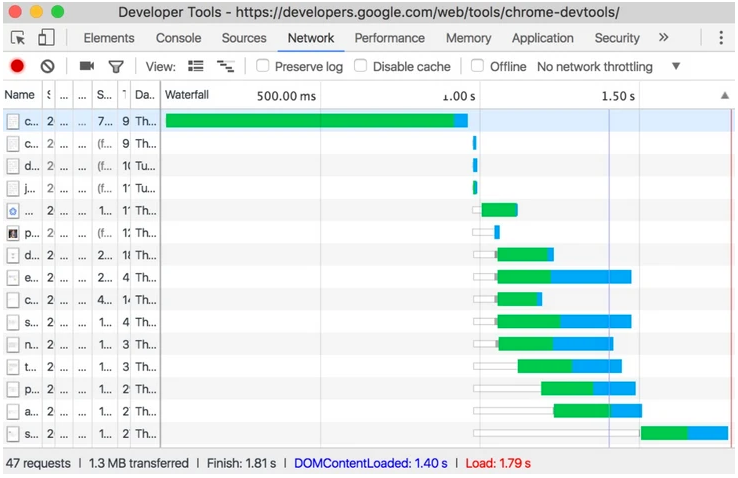
Task: Click the long green bar of first request
Action: [309, 121]
